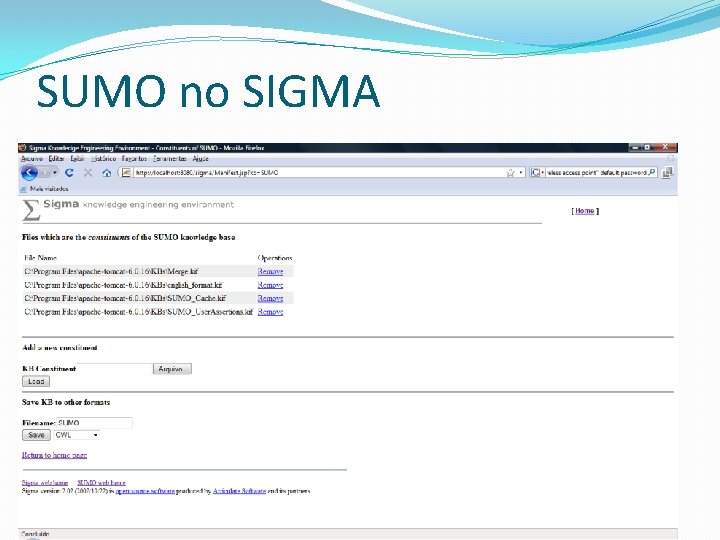720x540 pixels.
Task: Open the OWL format dropdown
Action: tap(77, 435)
